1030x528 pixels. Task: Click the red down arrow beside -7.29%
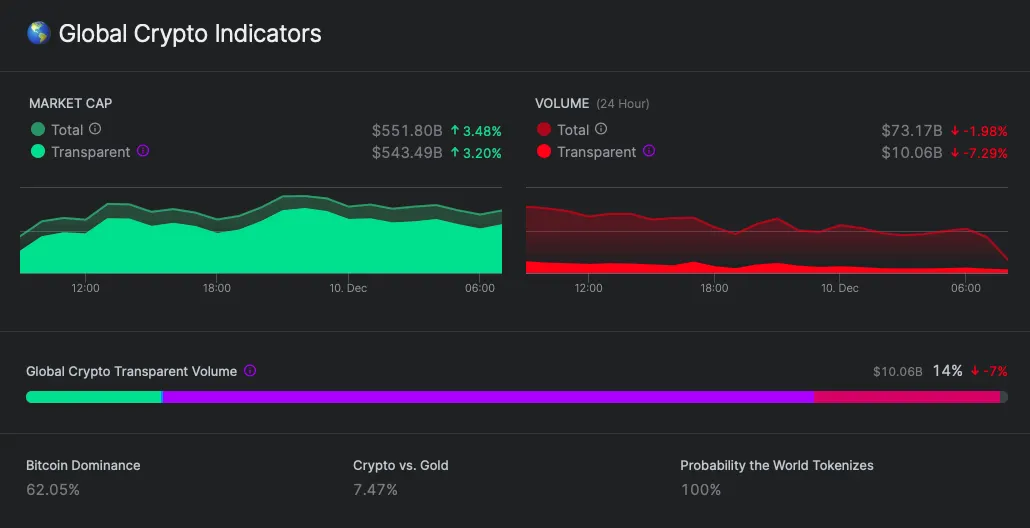[x=955, y=153]
